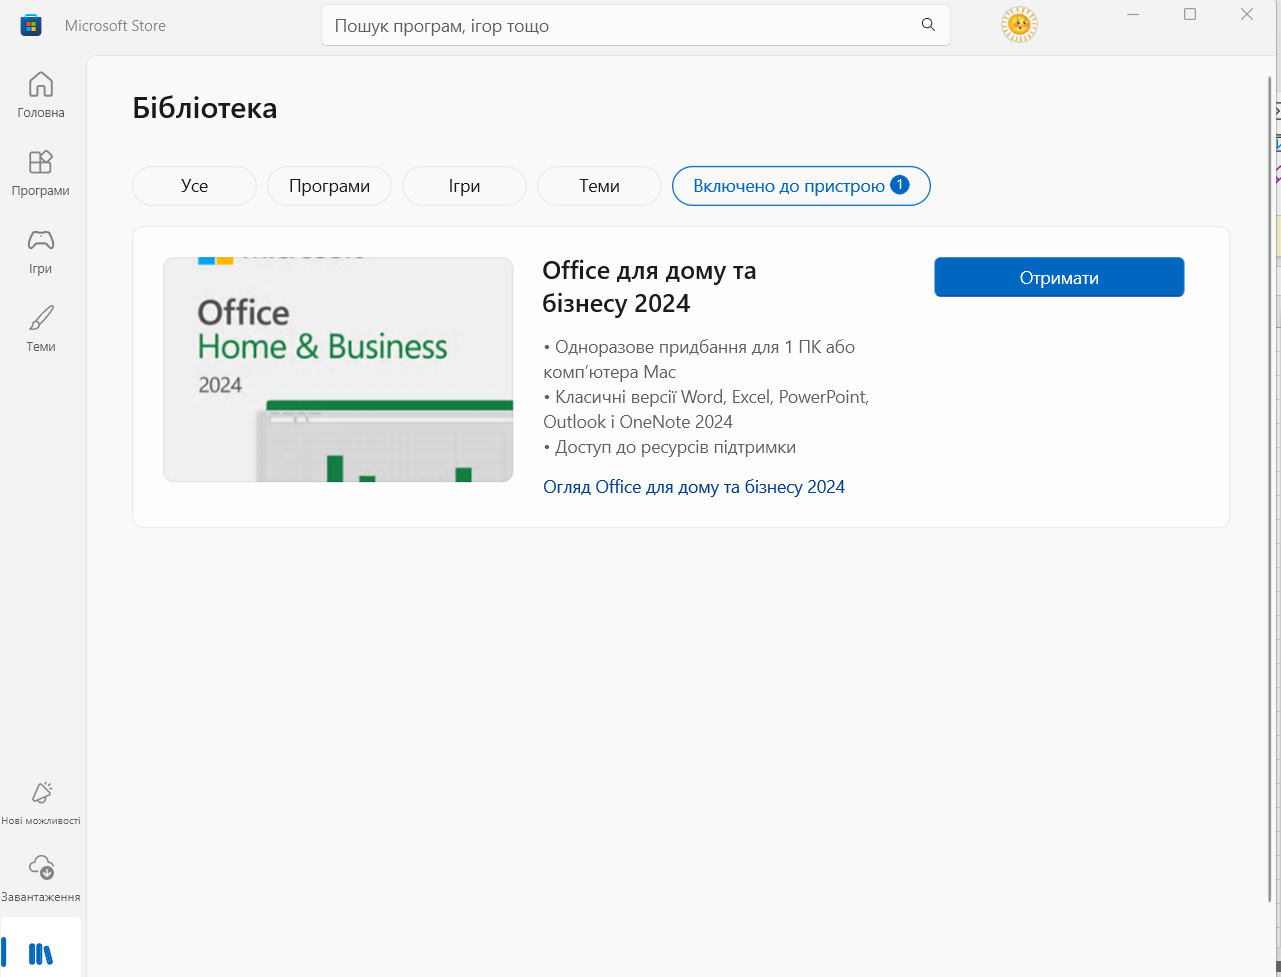1281x977 pixels.
Task: Click the Office Home & Business 2024 thumbnail
Action: (338, 370)
